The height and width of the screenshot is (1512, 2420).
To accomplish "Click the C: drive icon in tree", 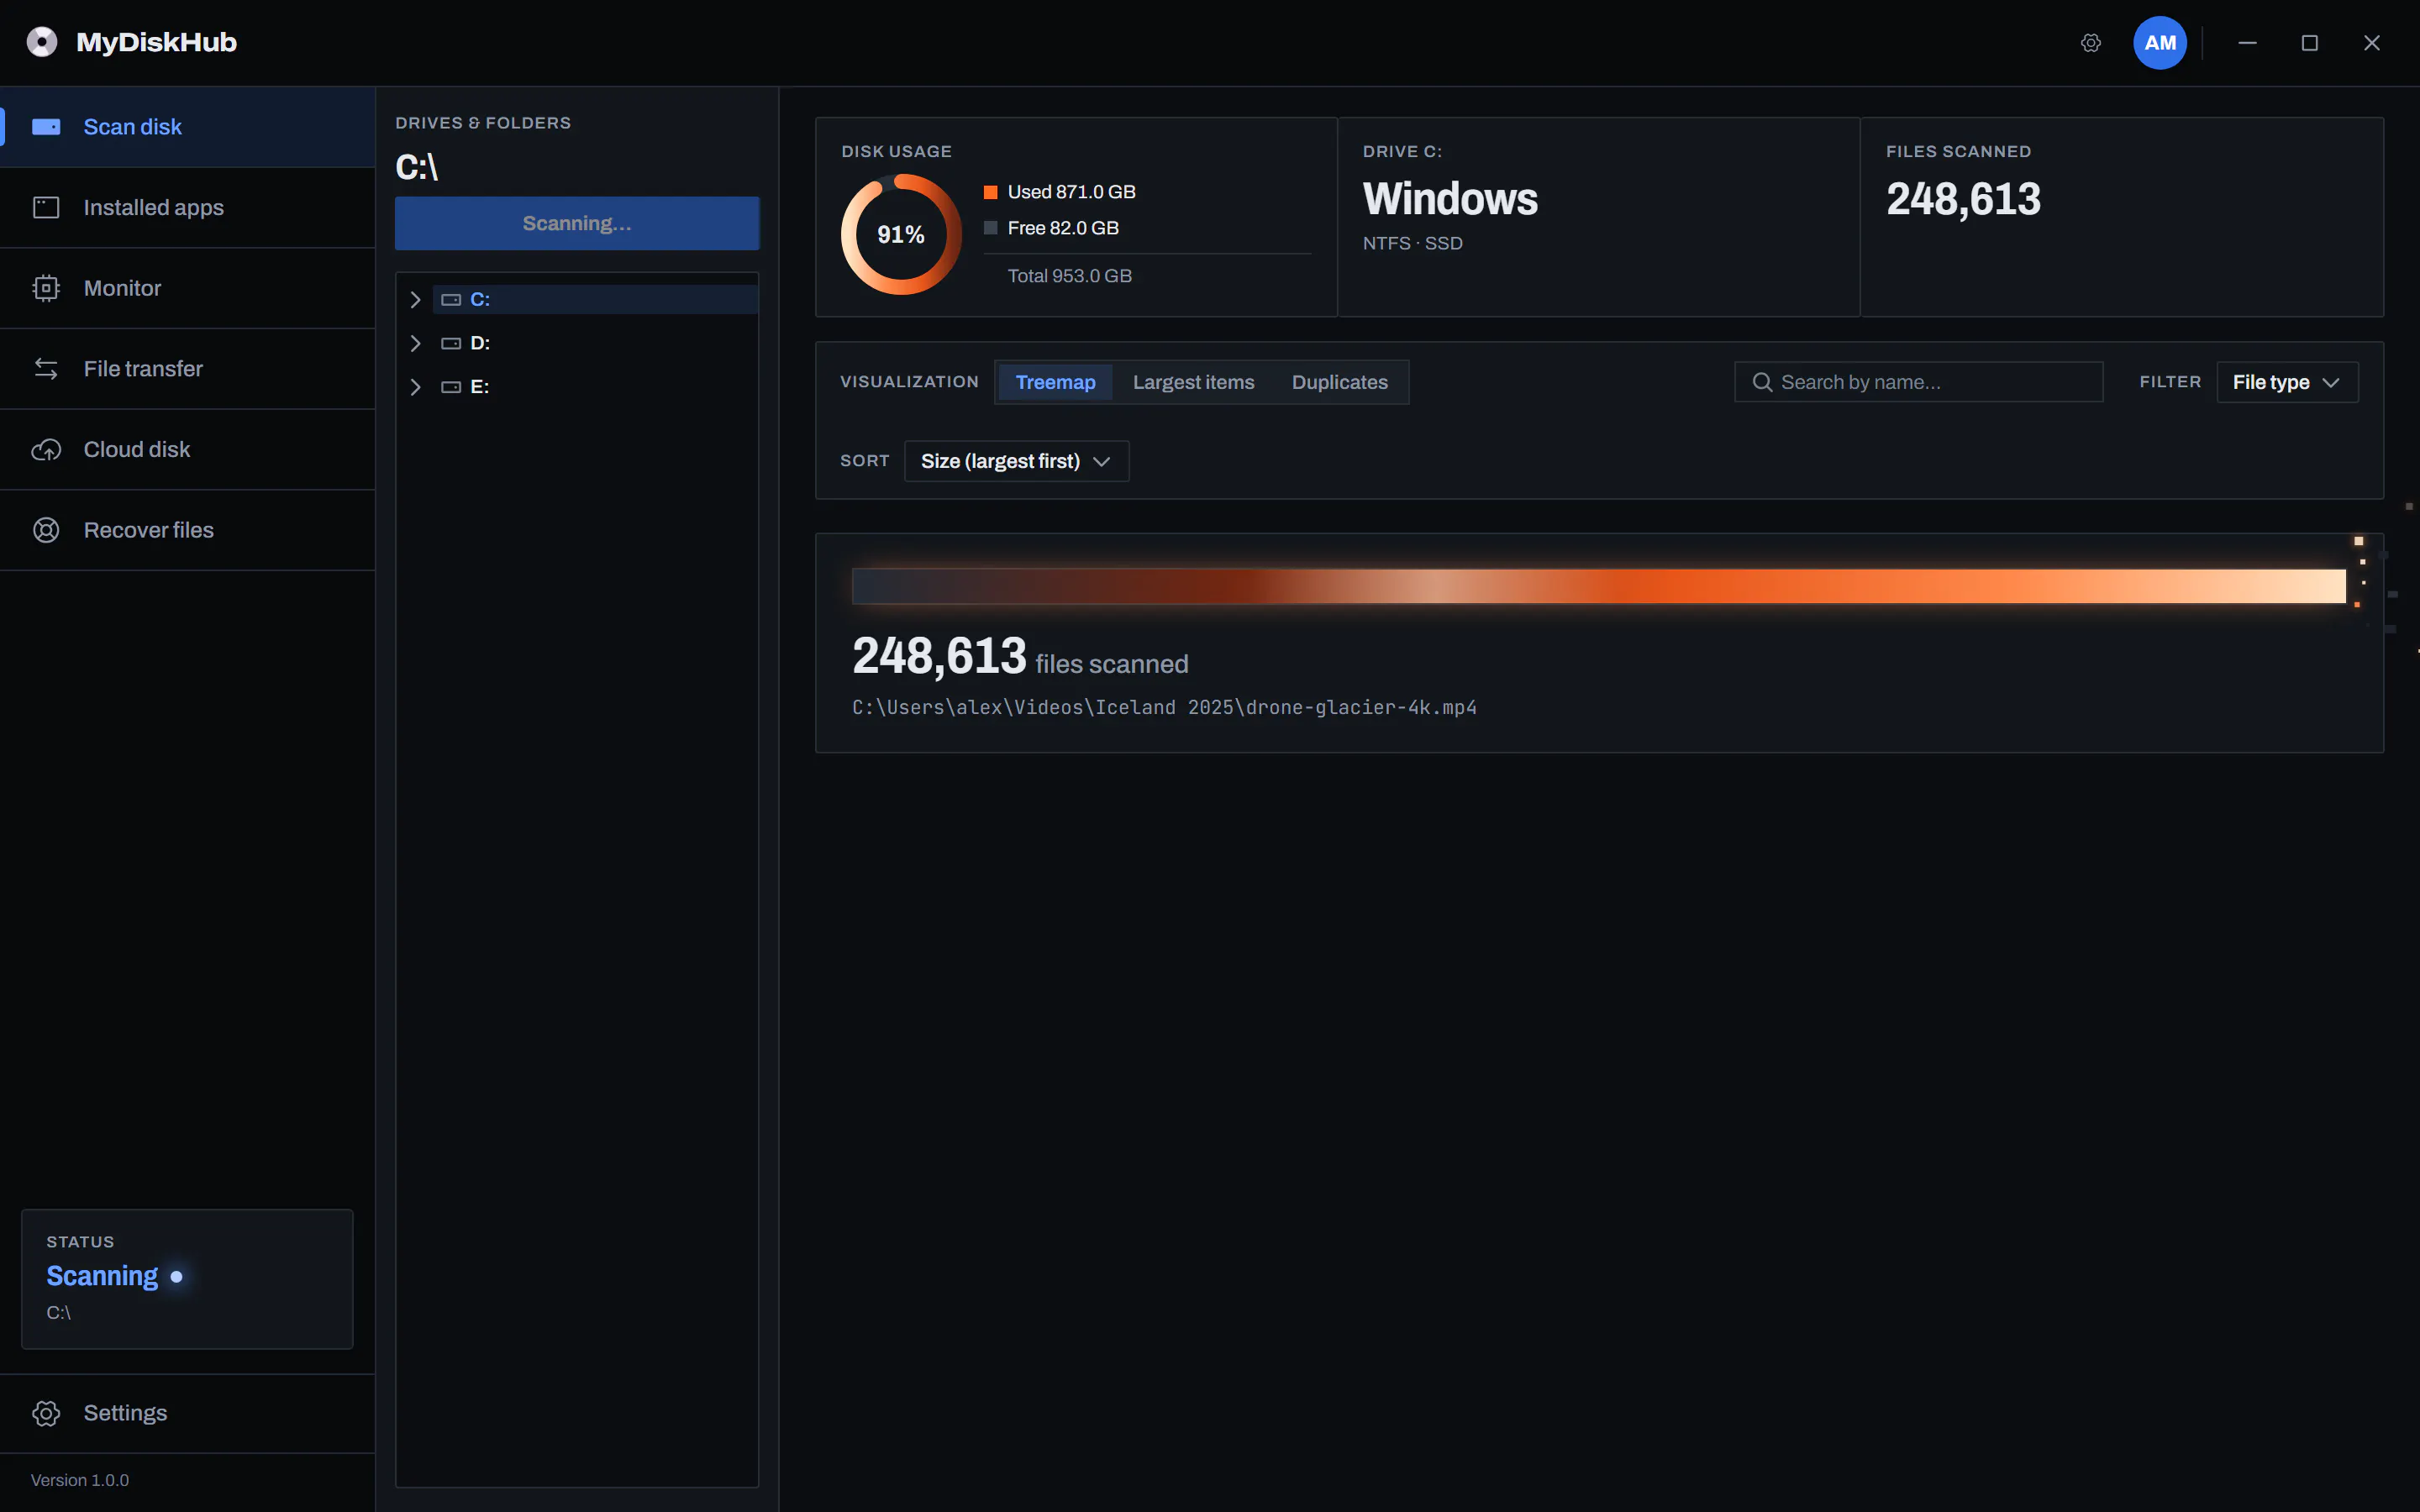I will tap(451, 300).
